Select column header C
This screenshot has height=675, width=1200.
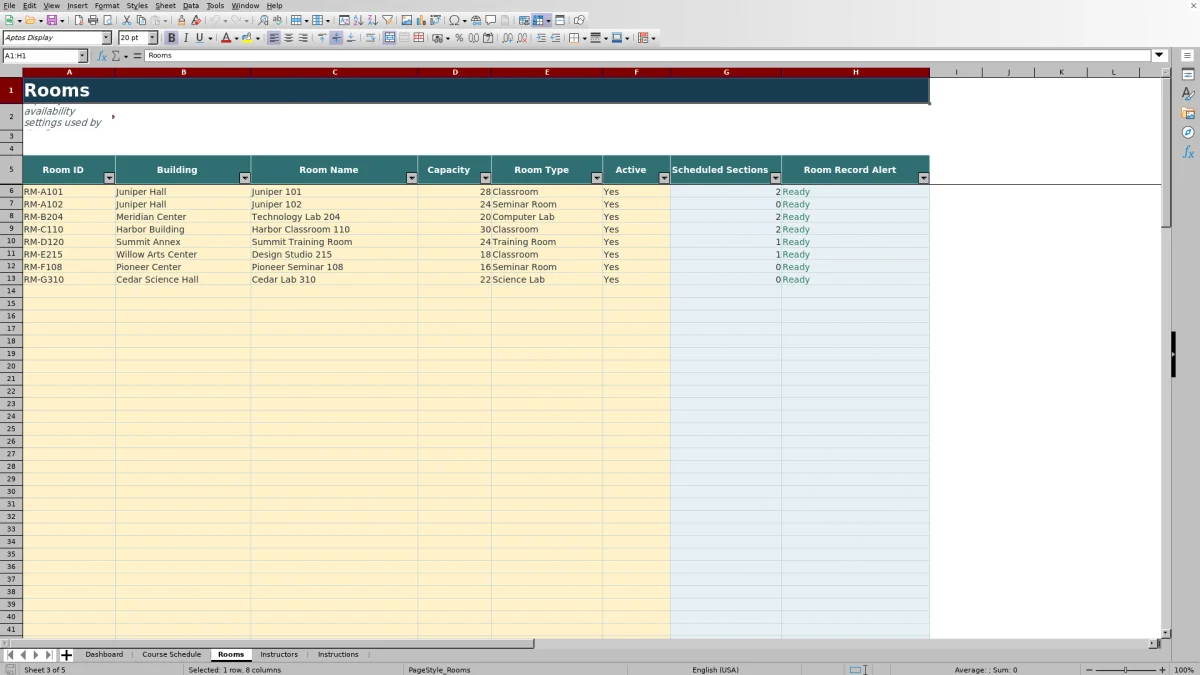pos(334,72)
